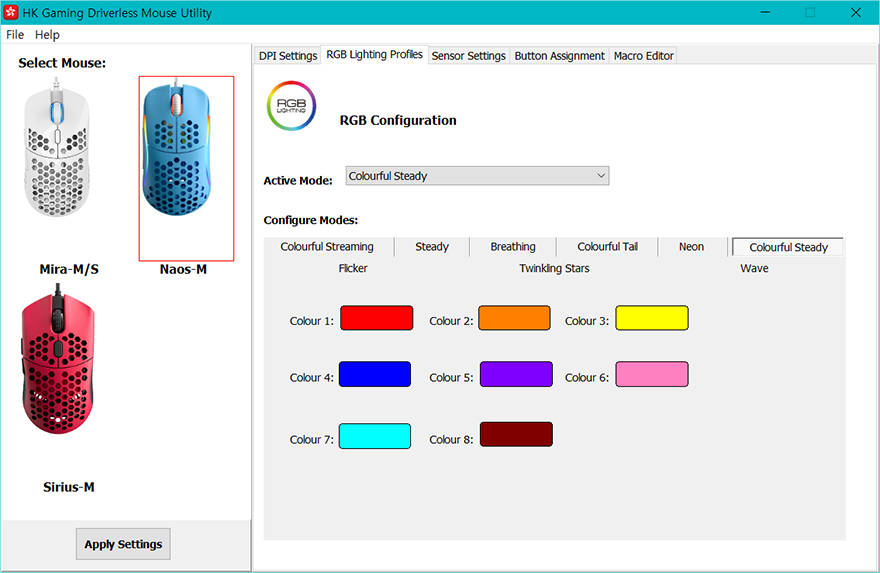Viewport: 880px width, 573px height.
Task: Open the purple Colour 5 swatch
Action: click(516, 374)
